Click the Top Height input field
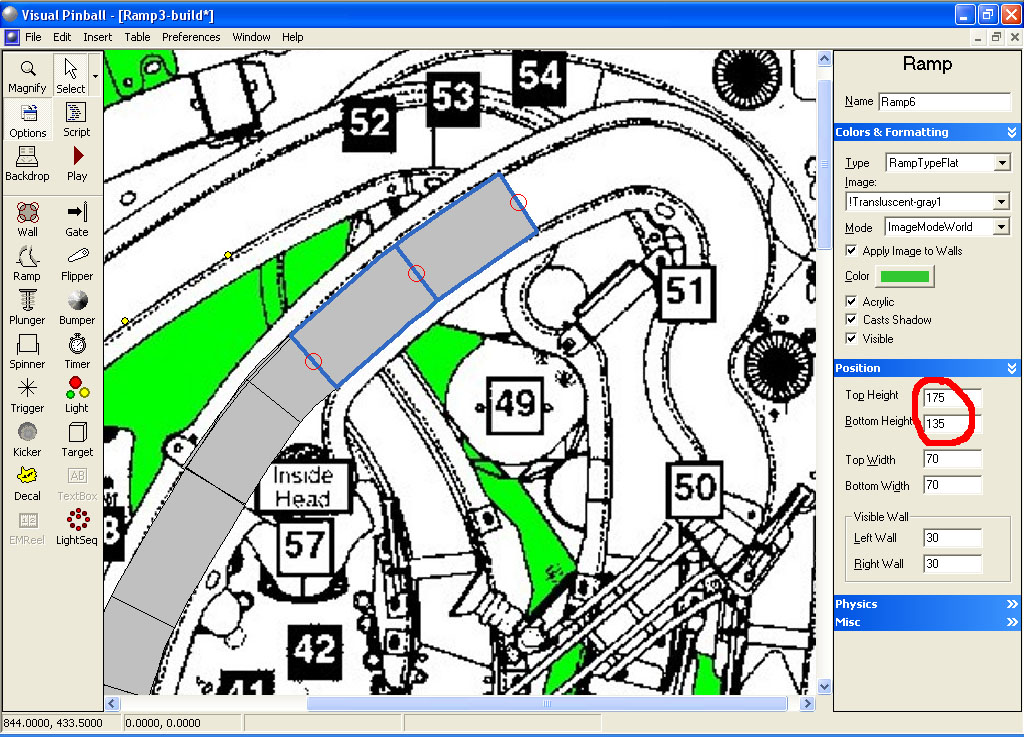 click(952, 397)
